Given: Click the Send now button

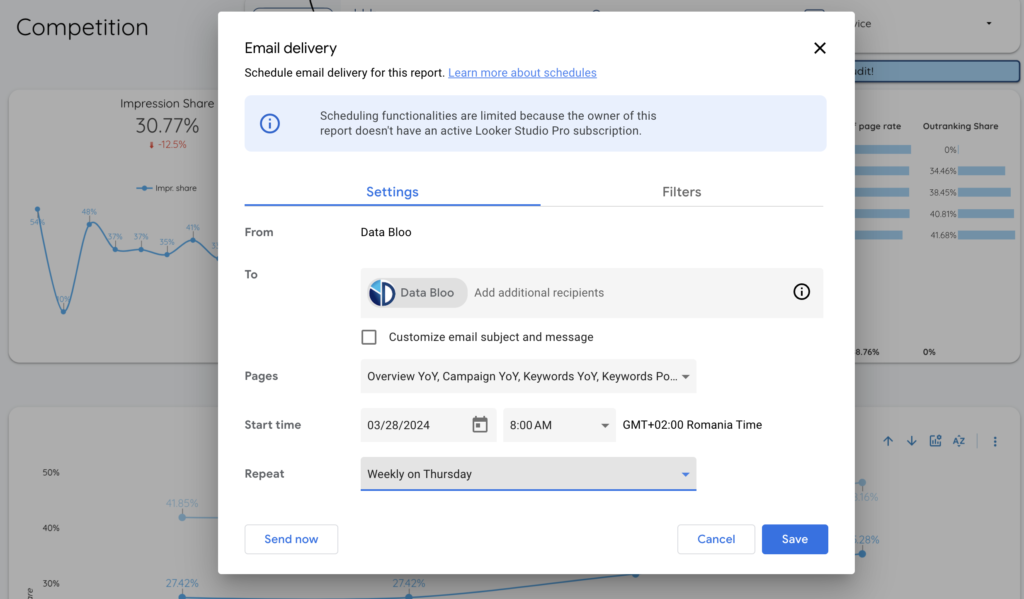Looking at the screenshot, I should click(291, 539).
